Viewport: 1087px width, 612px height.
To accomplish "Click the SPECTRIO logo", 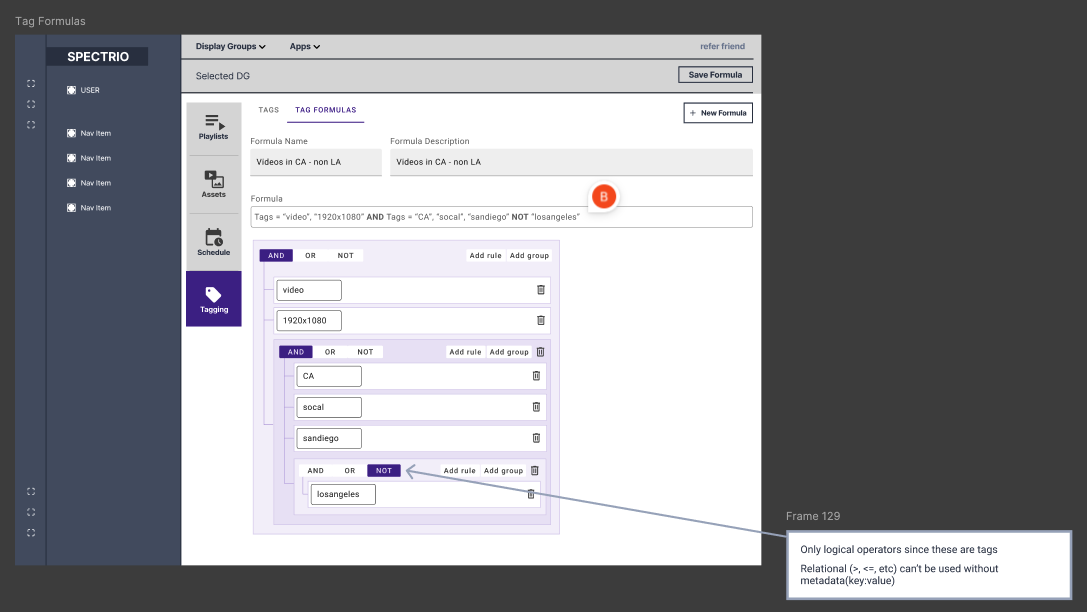I will click(98, 57).
